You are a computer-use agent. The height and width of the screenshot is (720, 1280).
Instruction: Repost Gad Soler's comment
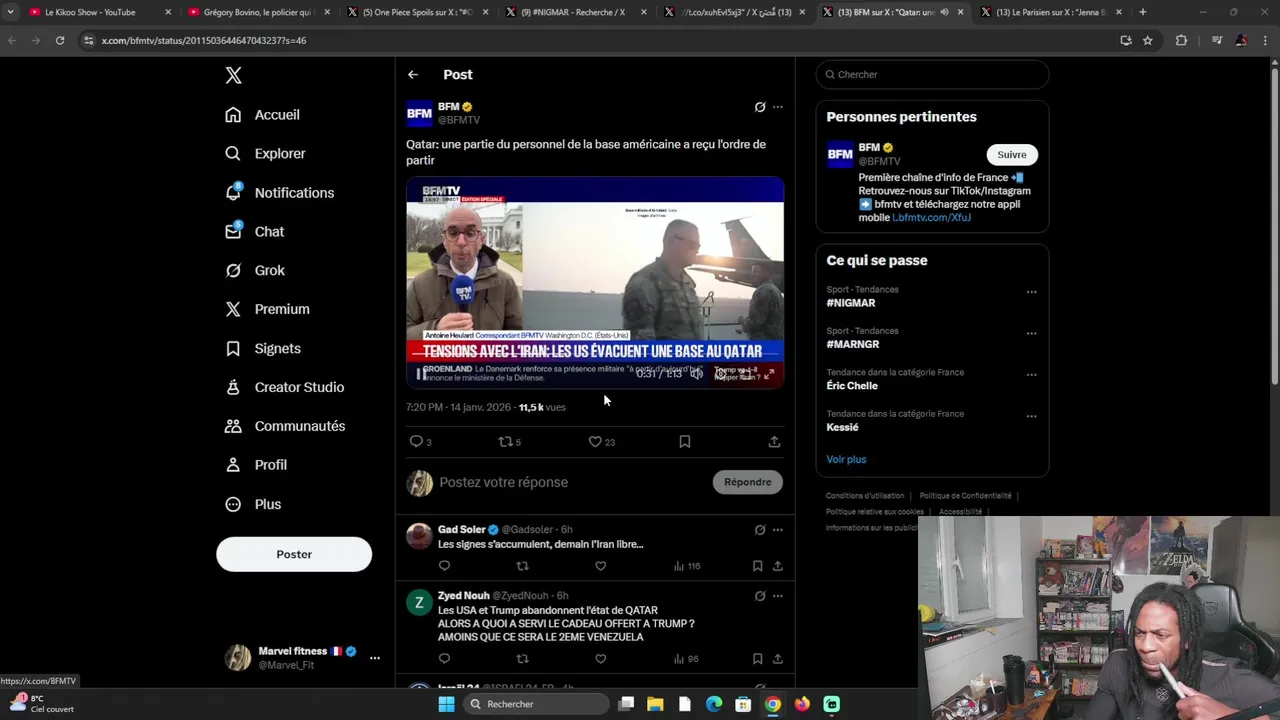point(522,566)
